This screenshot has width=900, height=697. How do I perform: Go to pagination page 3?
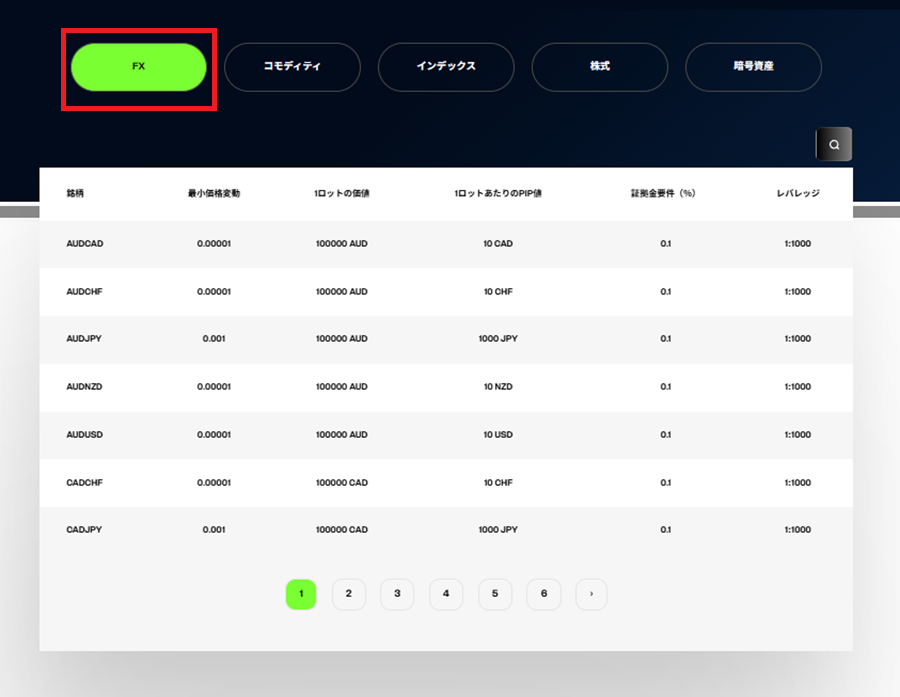[397, 594]
